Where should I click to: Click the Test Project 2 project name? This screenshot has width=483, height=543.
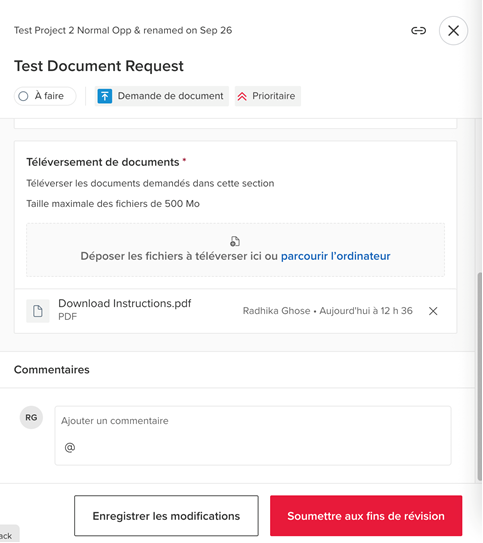123,30
